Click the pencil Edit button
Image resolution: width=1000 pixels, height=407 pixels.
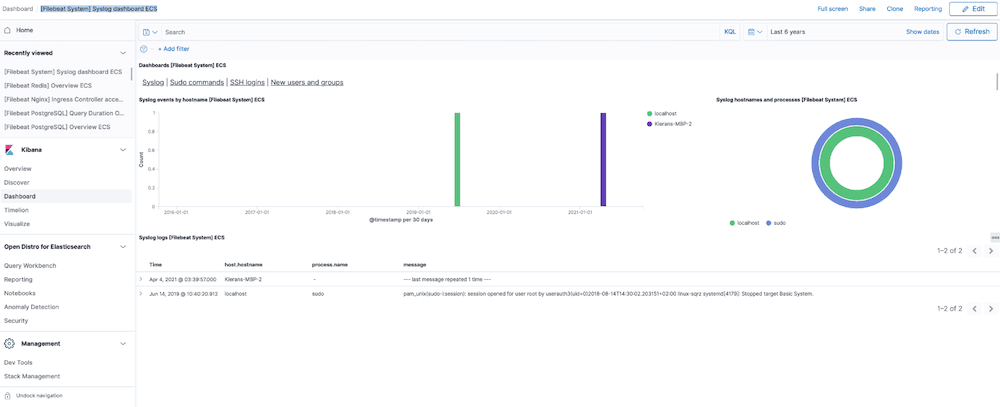pyautogui.click(x=973, y=9)
